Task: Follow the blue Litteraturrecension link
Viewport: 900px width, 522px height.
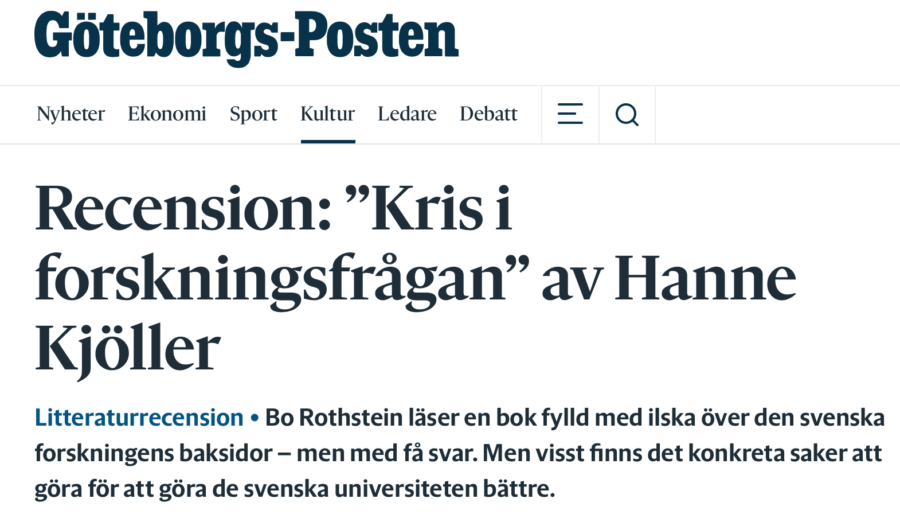Action: pyautogui.click(x=139, y=417)
